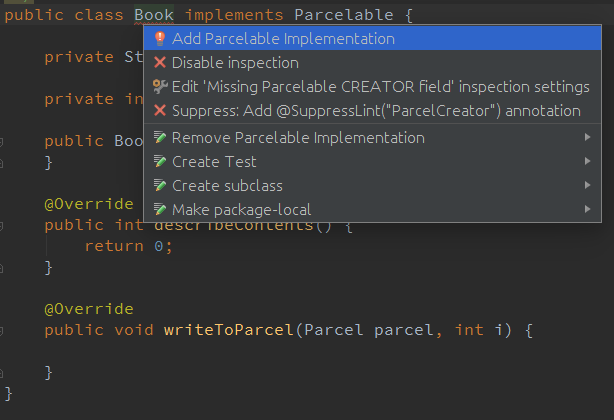Place cursor on writeToParcel method name
Screen dimensions: 614x420
point(229,330)
